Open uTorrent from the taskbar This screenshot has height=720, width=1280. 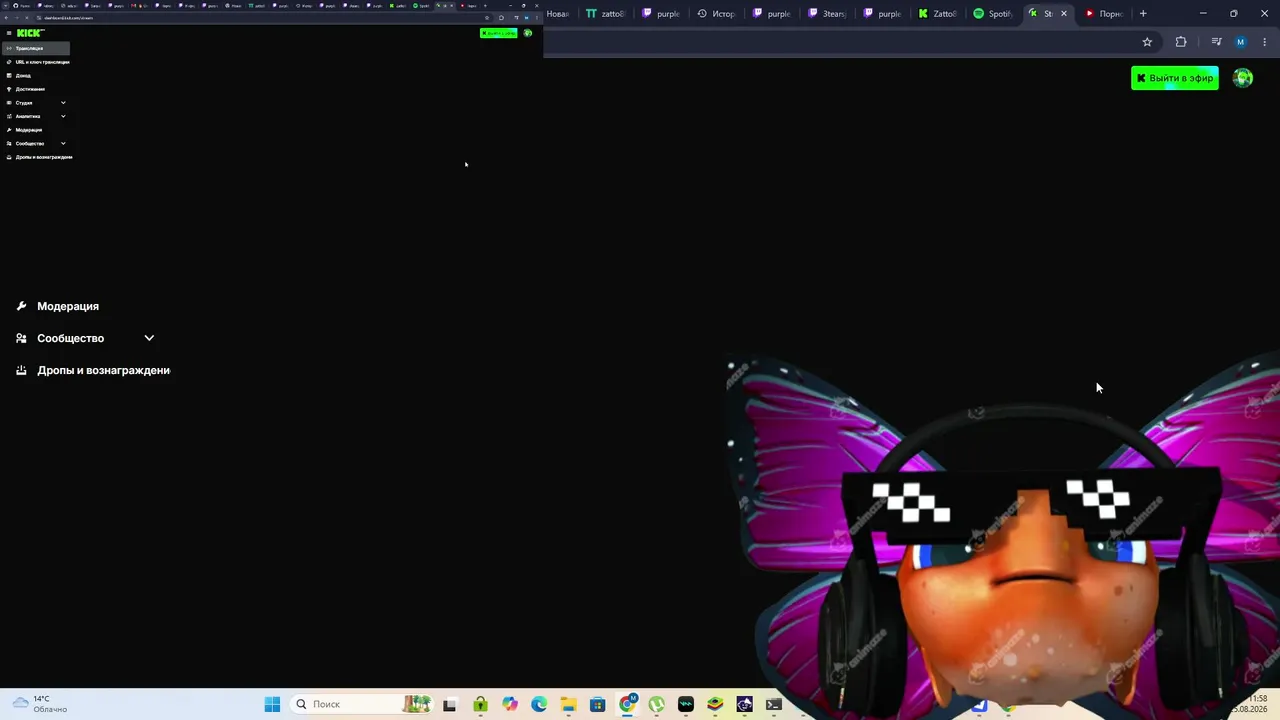[x=656, y=704]
